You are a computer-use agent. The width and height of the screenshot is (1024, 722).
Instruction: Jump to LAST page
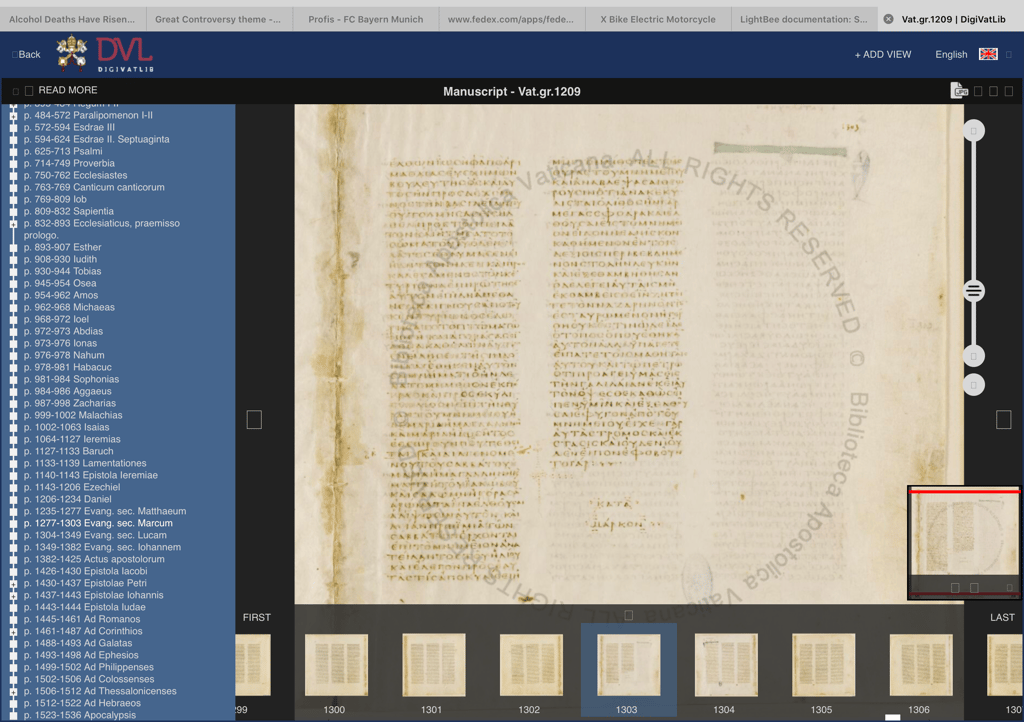(1002, 617)
